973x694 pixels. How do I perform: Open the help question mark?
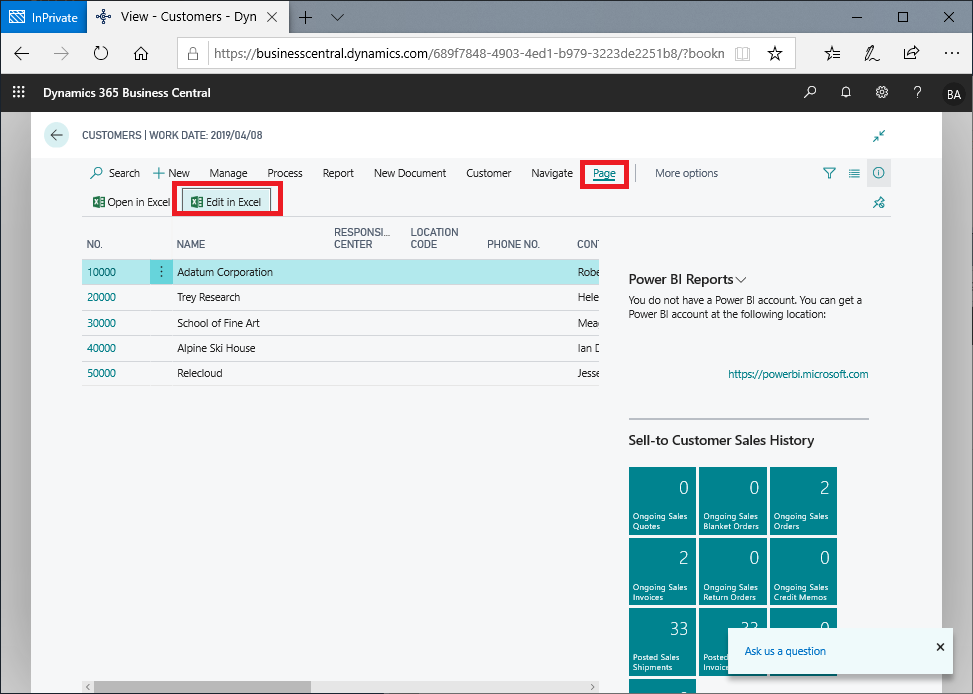(x=917, y=92)
